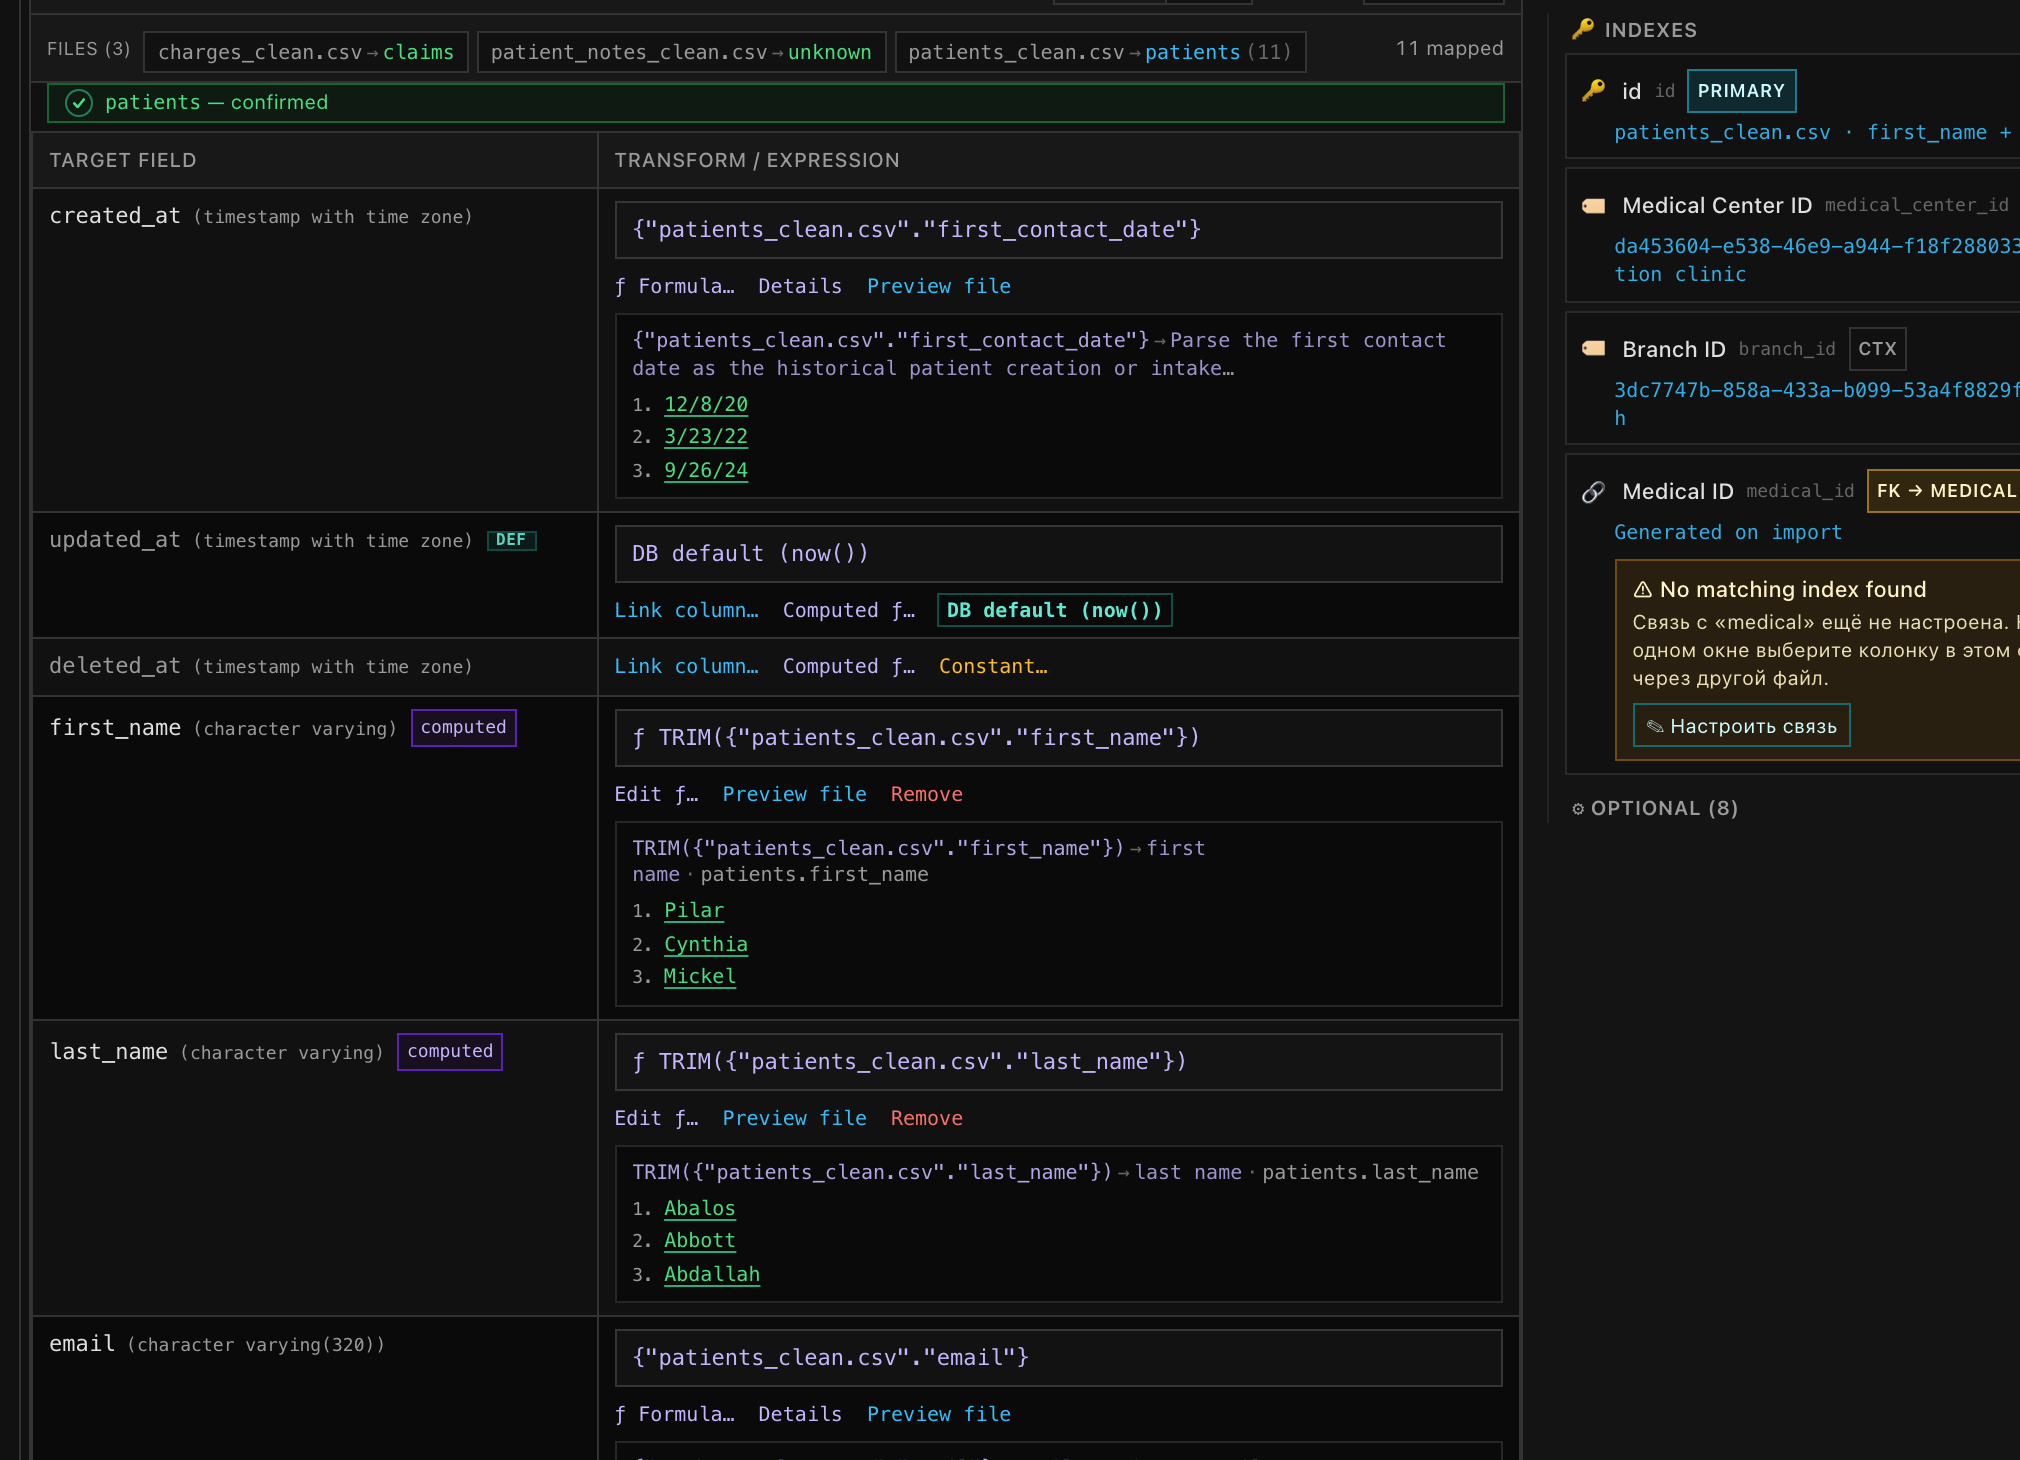Remove the first_name formula

point(926,794)
